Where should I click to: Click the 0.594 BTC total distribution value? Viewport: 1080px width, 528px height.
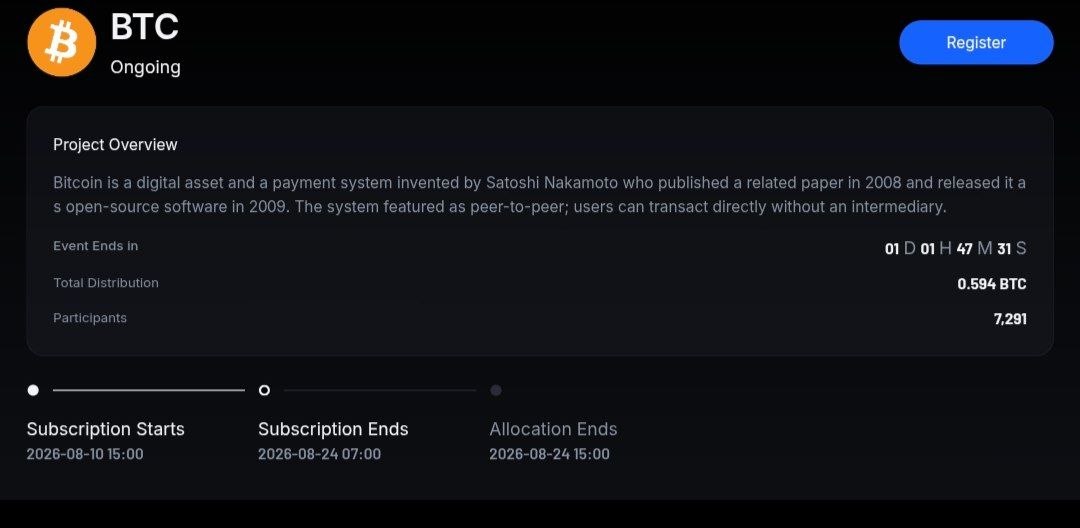pyautogui.click(x=992, y=284)
